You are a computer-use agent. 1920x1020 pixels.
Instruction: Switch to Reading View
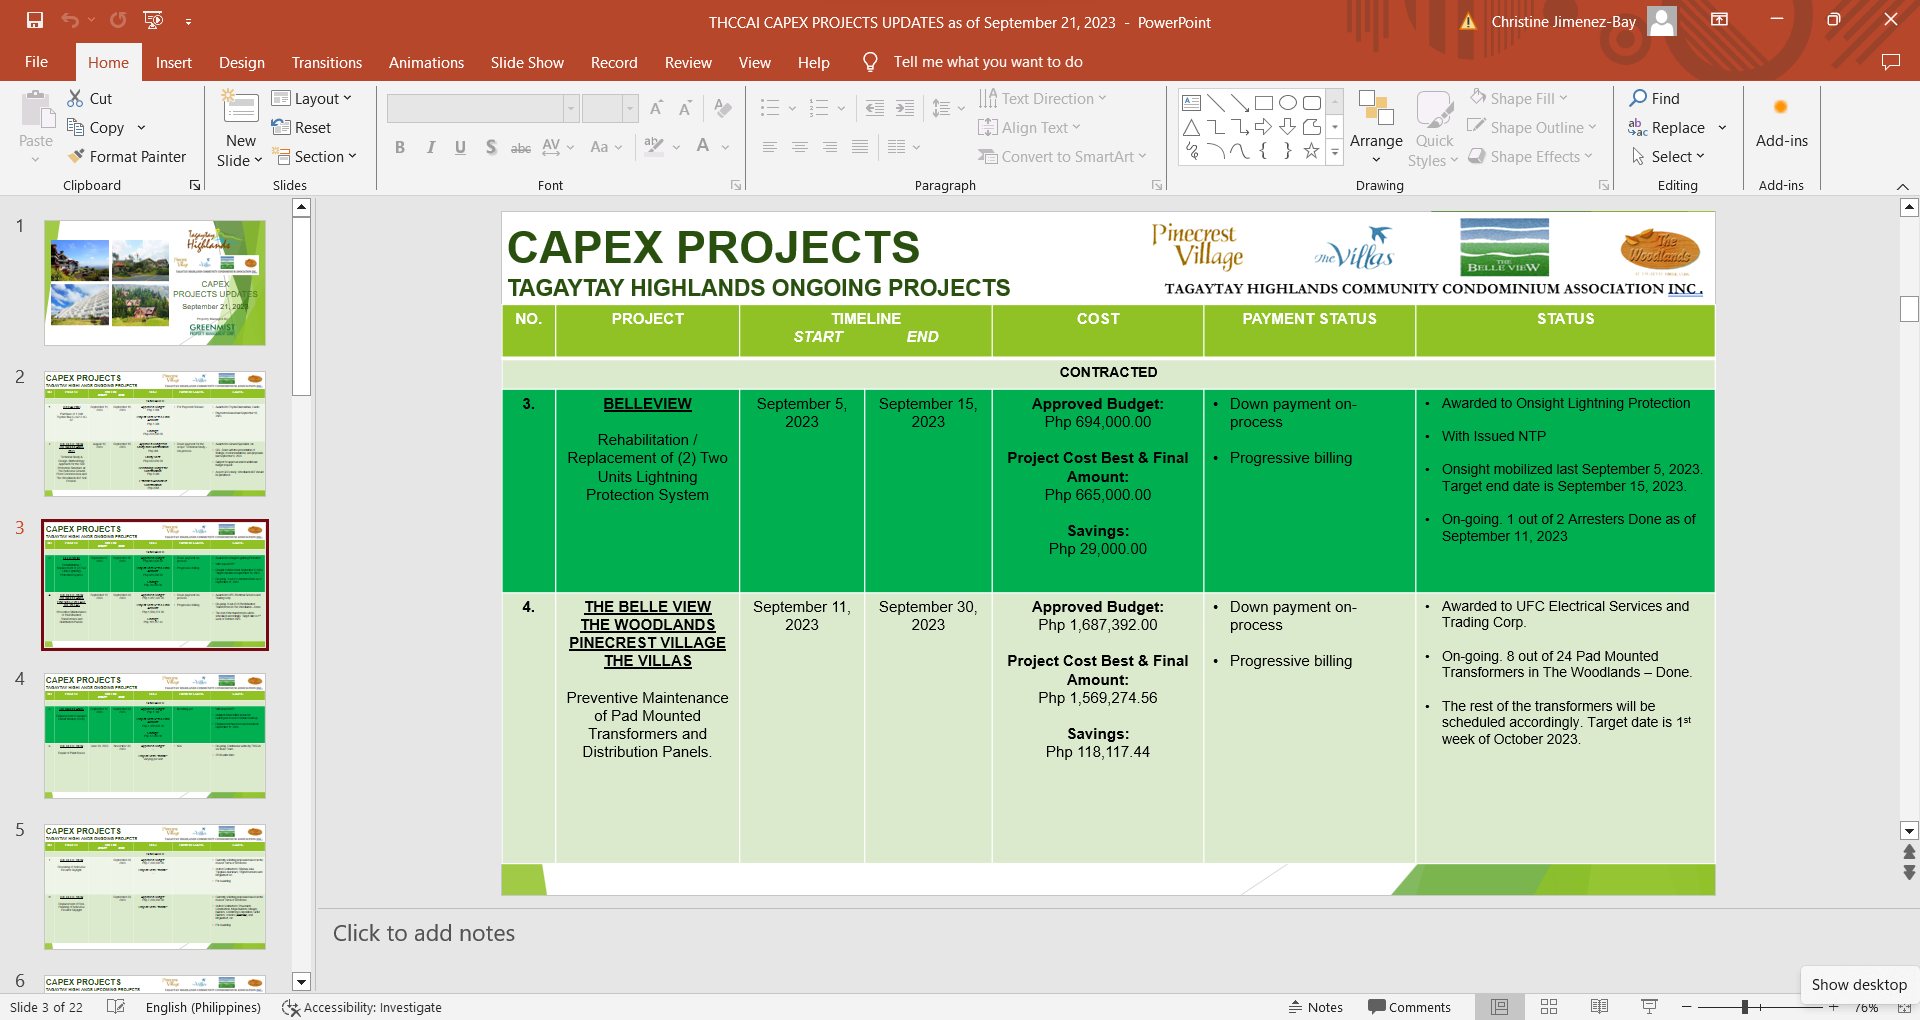tap(1599, 1007)
